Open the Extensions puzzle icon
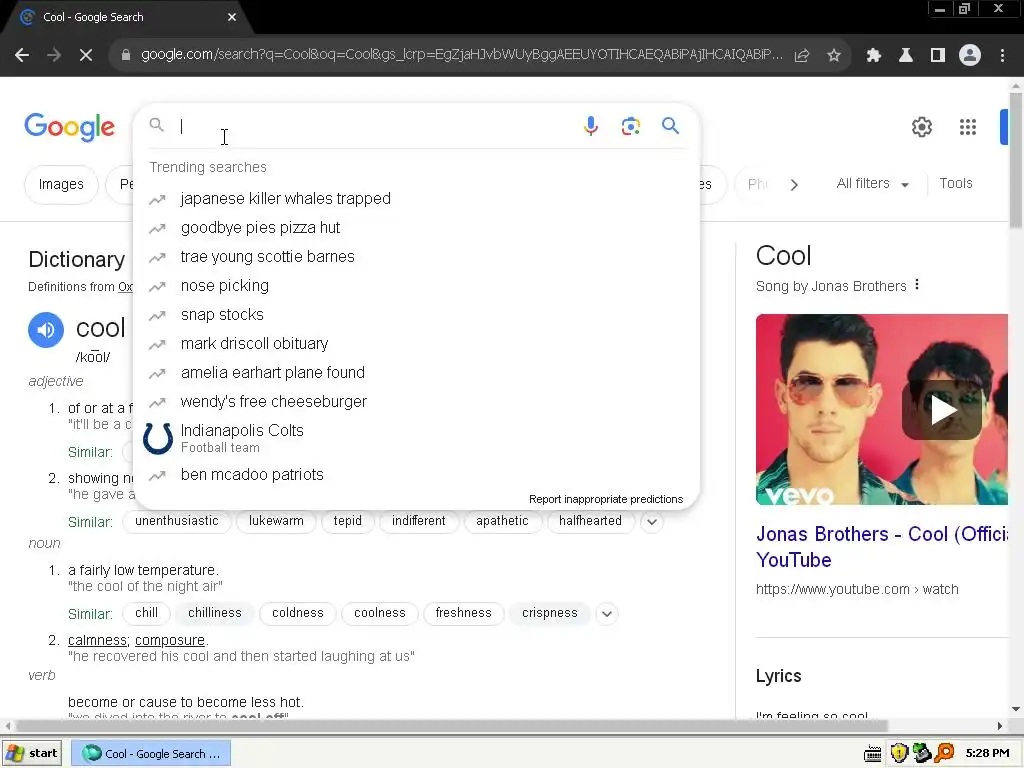This screenshot has width=1024, height=768. point(874,56)
